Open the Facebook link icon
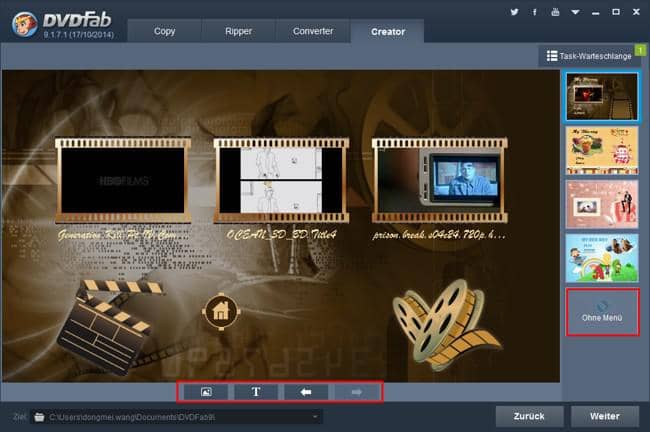This screenshot has height=432, width=650. coord(535,12)
